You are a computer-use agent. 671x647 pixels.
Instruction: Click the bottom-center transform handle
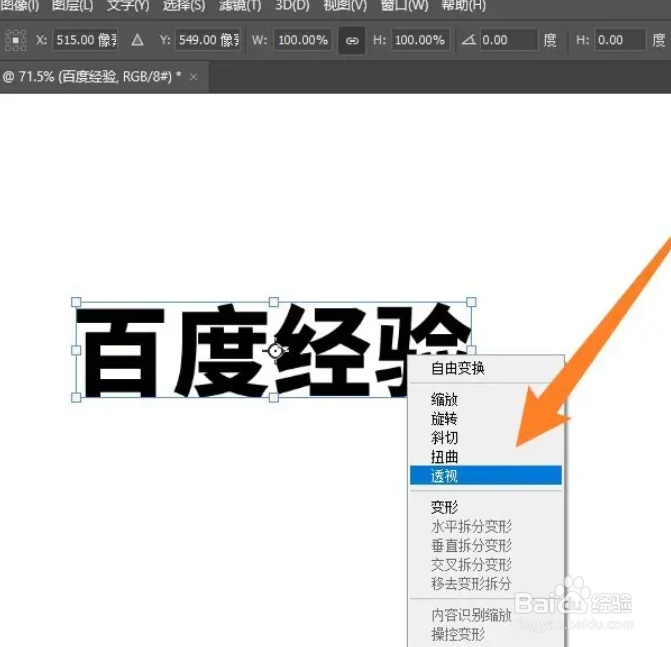(274, 398)
